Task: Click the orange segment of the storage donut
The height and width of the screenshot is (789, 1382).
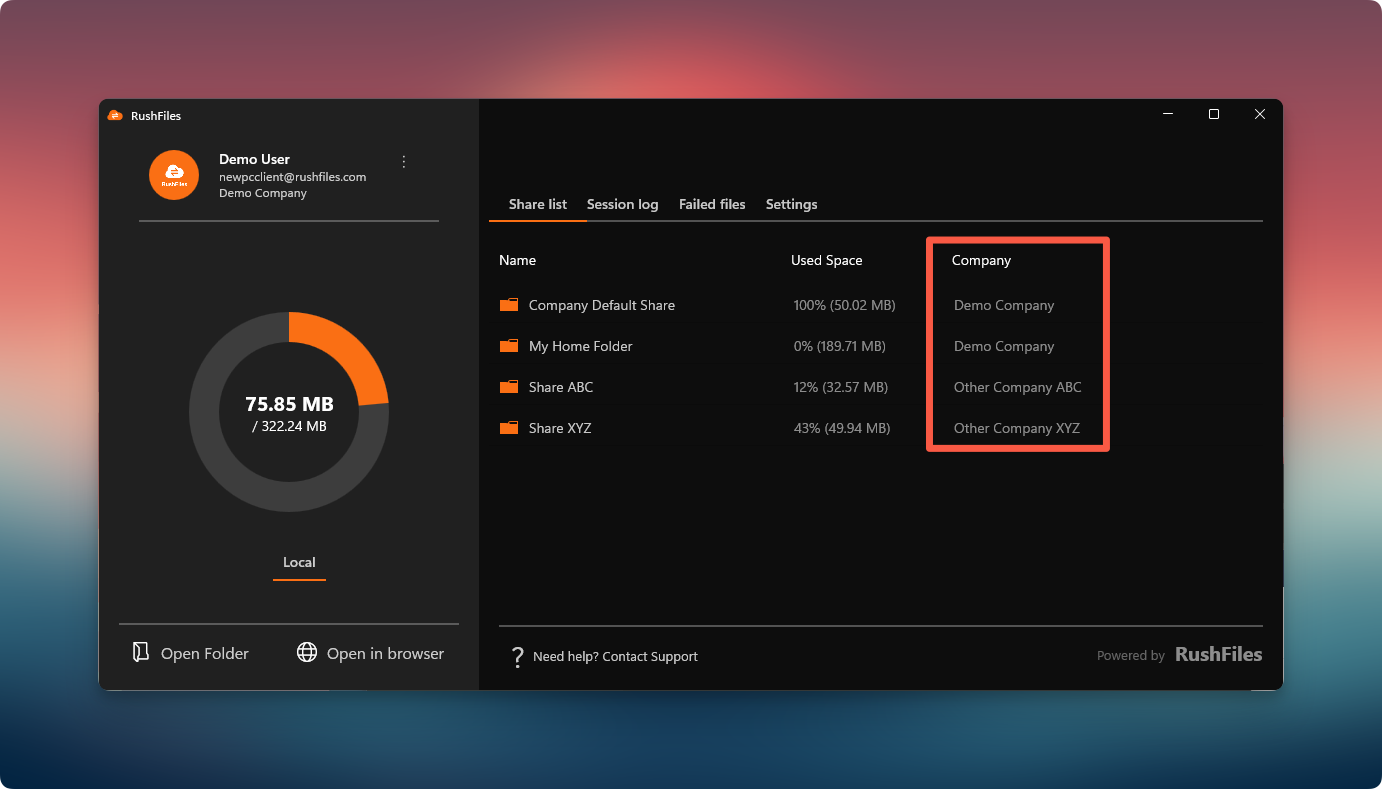Action: pos(348,346)
